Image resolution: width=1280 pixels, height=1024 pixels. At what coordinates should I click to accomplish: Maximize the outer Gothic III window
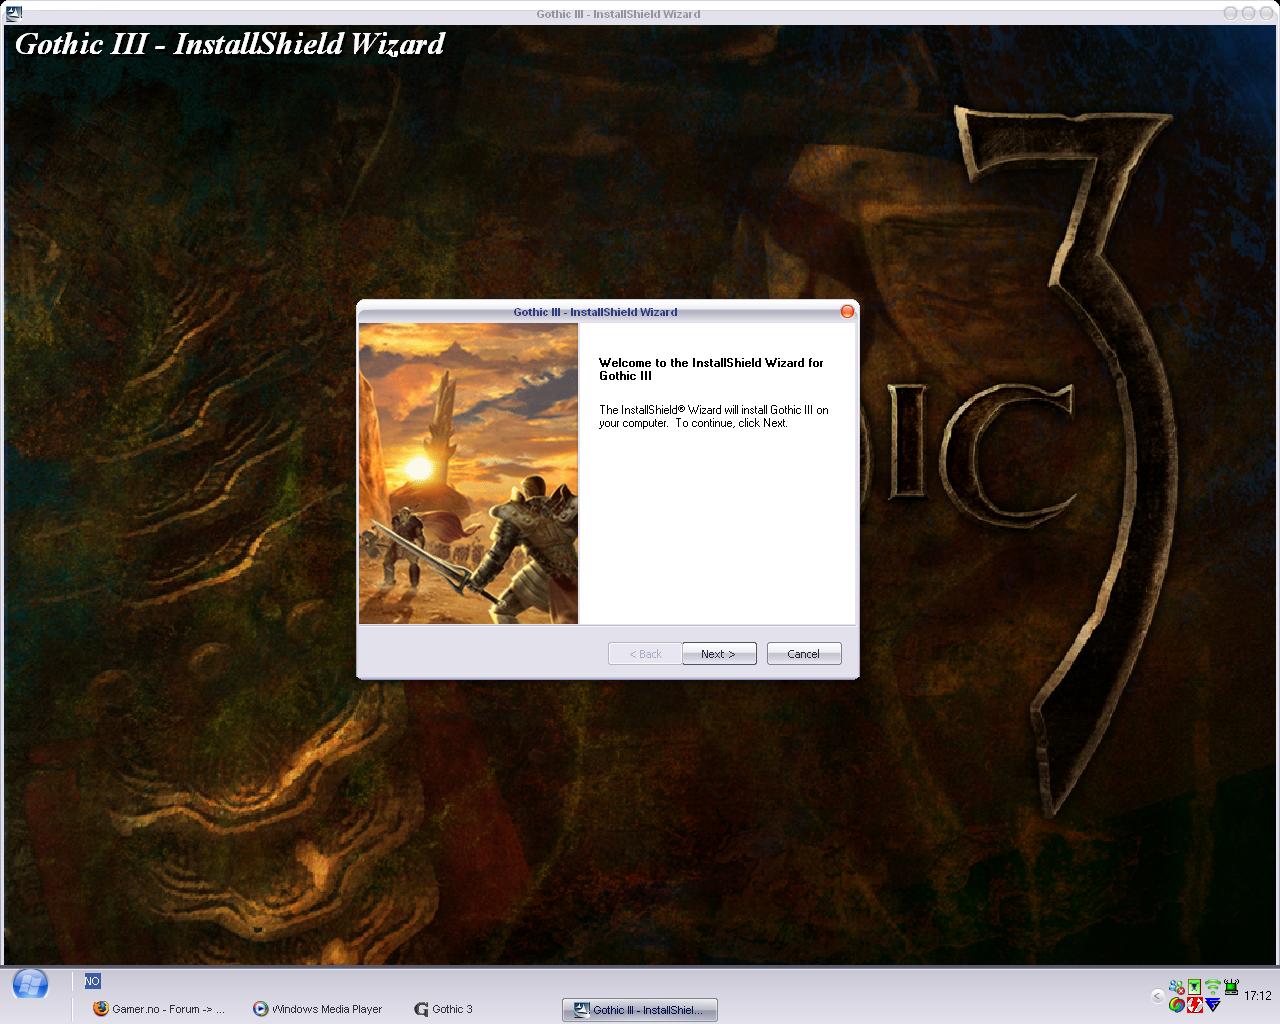click(x=1248, y=13)
